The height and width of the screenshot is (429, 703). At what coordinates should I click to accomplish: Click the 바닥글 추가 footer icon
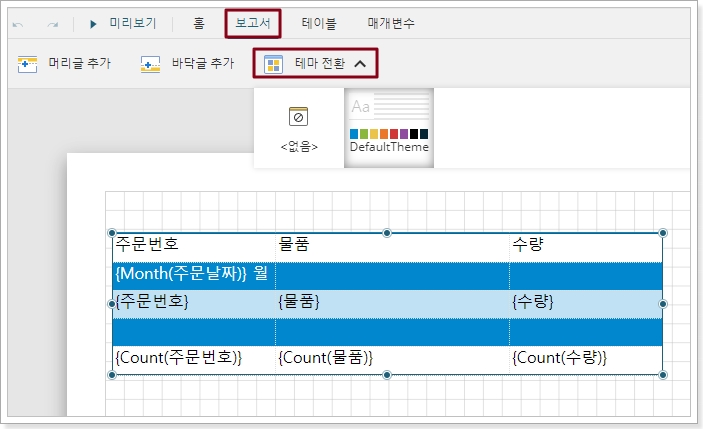click(x=151, y=65)
